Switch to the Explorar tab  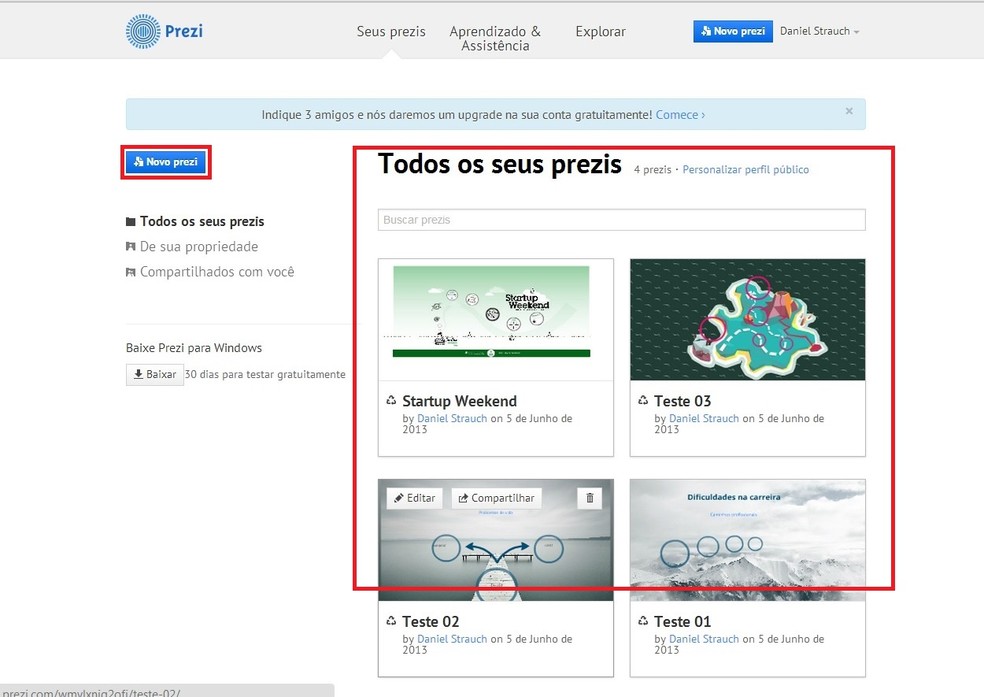tap(599, 31)
